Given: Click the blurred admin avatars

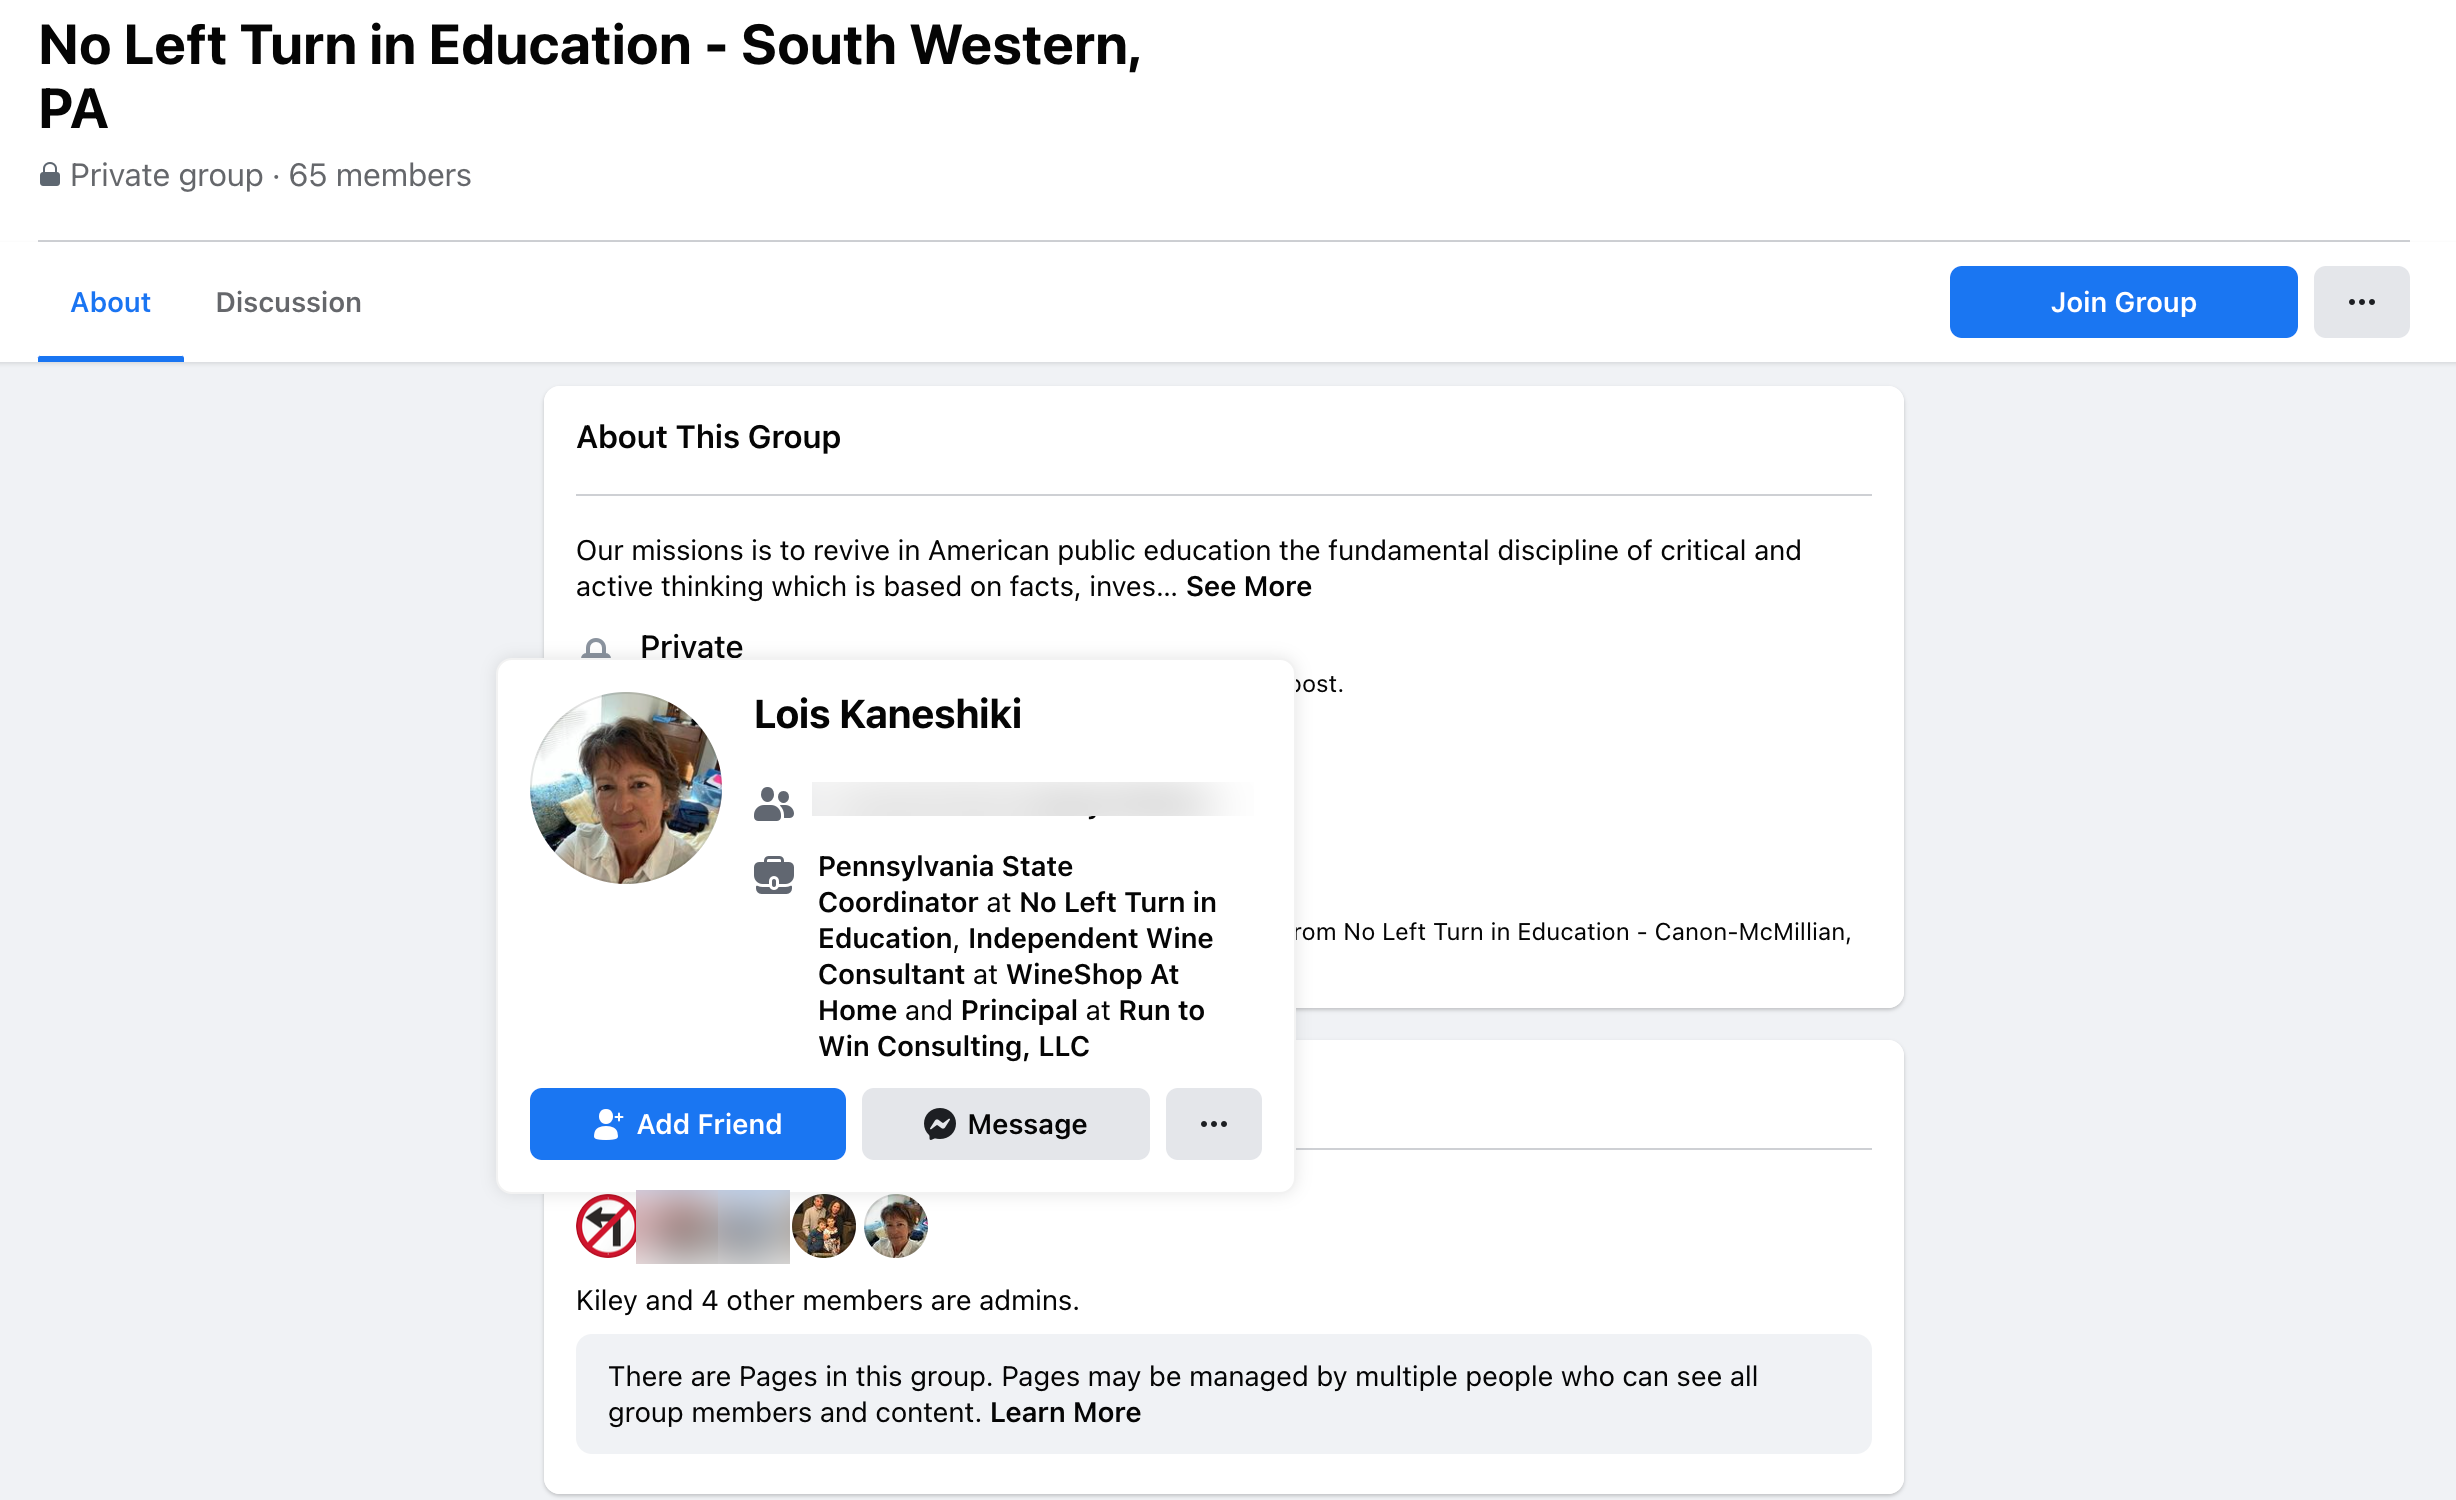Looking at the screenshot, I should (x=712, y=1226).
